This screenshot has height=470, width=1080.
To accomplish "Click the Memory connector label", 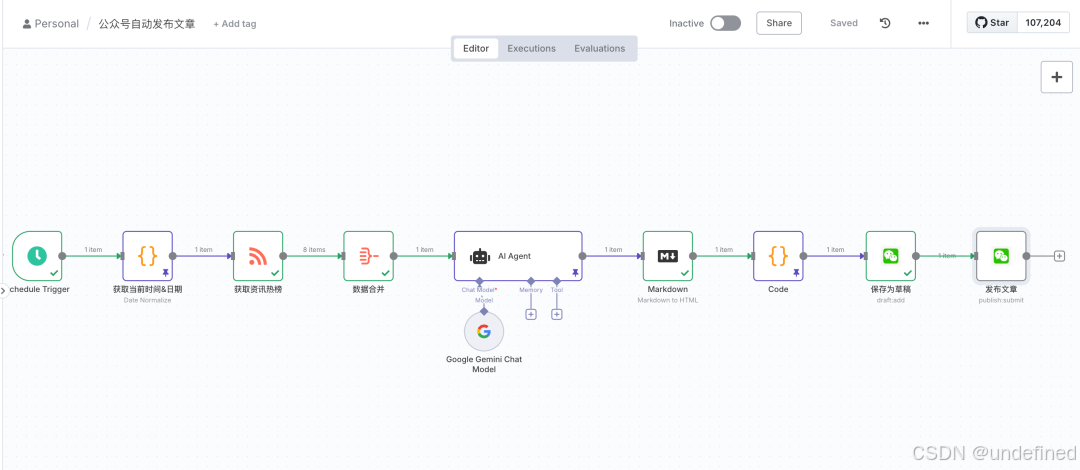I will 531,290.
